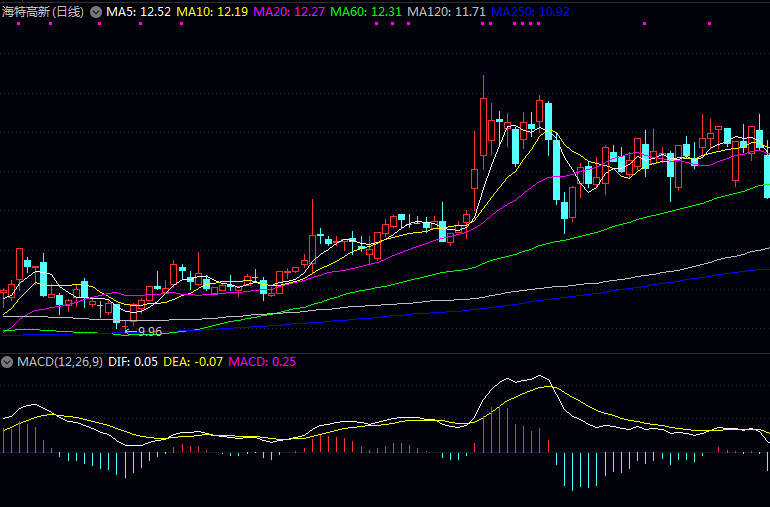Screen dimensions: 770x507
Task: Click the magenta event dot below MA5 value
Action: point(140,24)
